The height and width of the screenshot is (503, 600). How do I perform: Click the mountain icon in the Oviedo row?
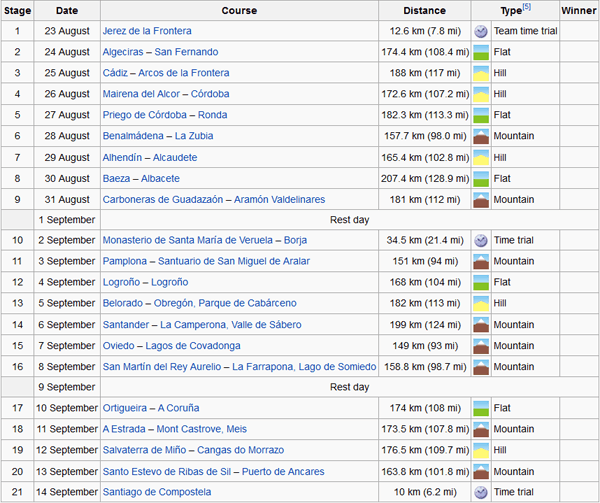[481, 346]
